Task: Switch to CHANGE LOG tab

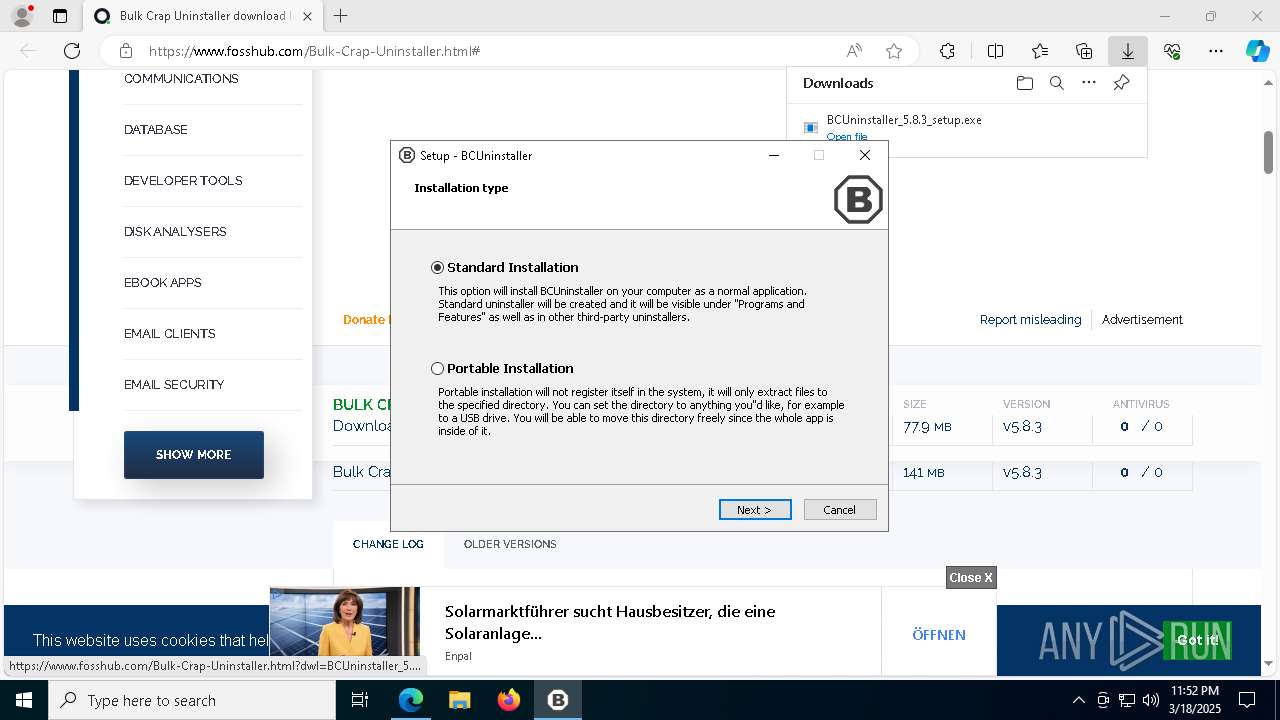Action: pos(388,544)
